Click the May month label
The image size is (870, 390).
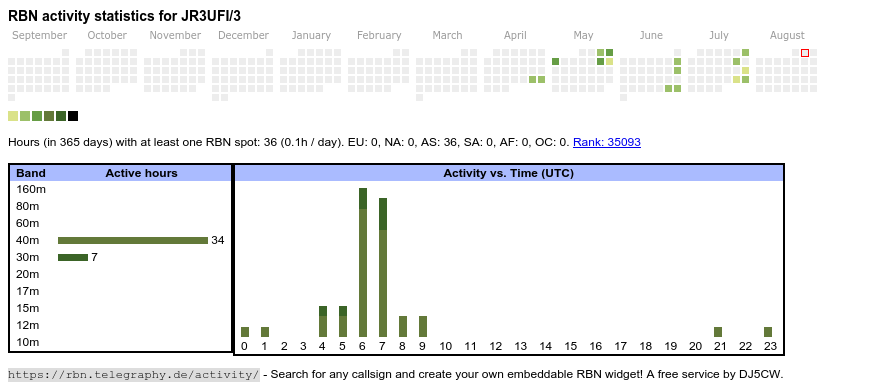pyautogui.click(x=583, y=36)
